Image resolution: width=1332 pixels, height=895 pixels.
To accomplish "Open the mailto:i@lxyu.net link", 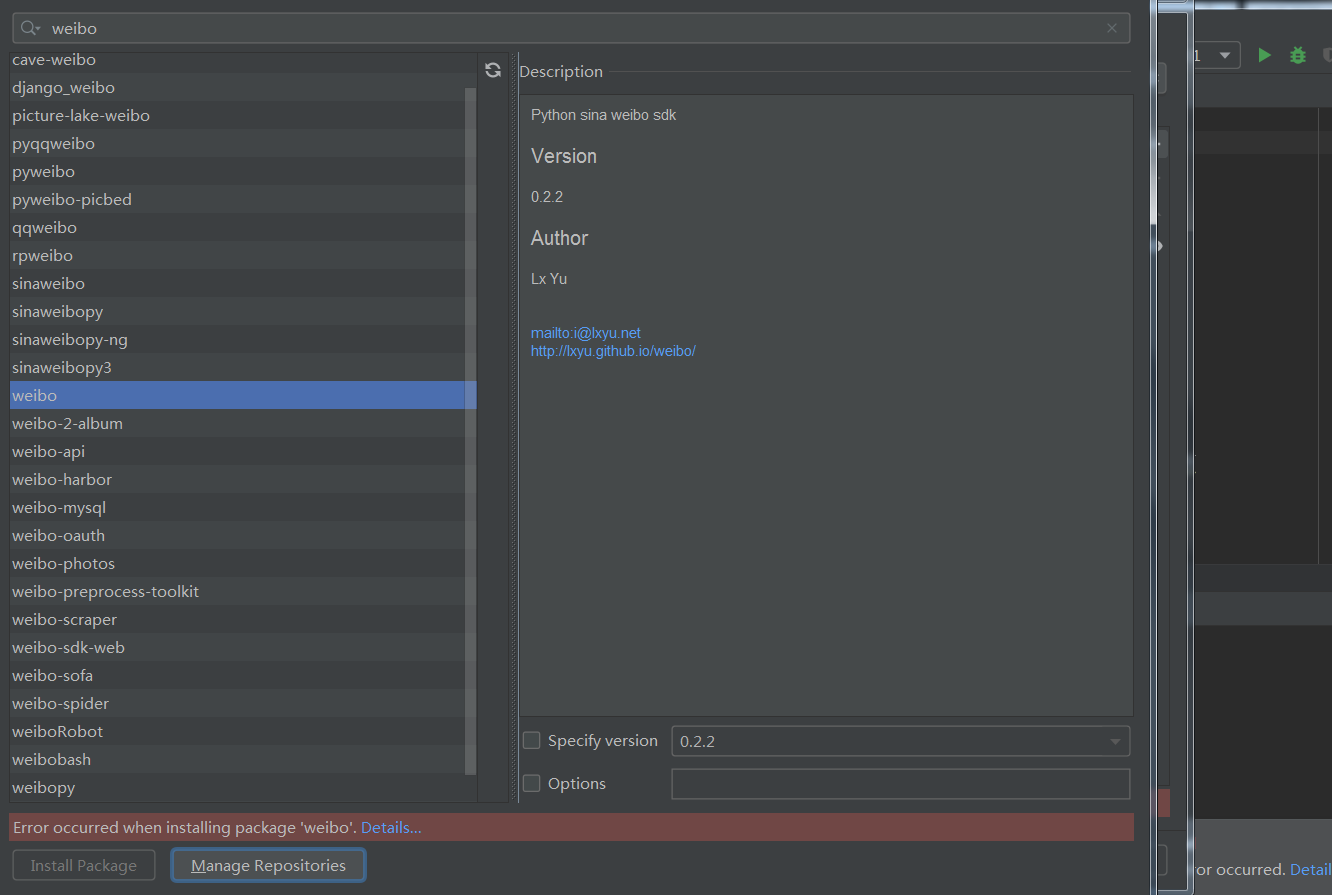I will pyautogui.click(x=586, y=333).
